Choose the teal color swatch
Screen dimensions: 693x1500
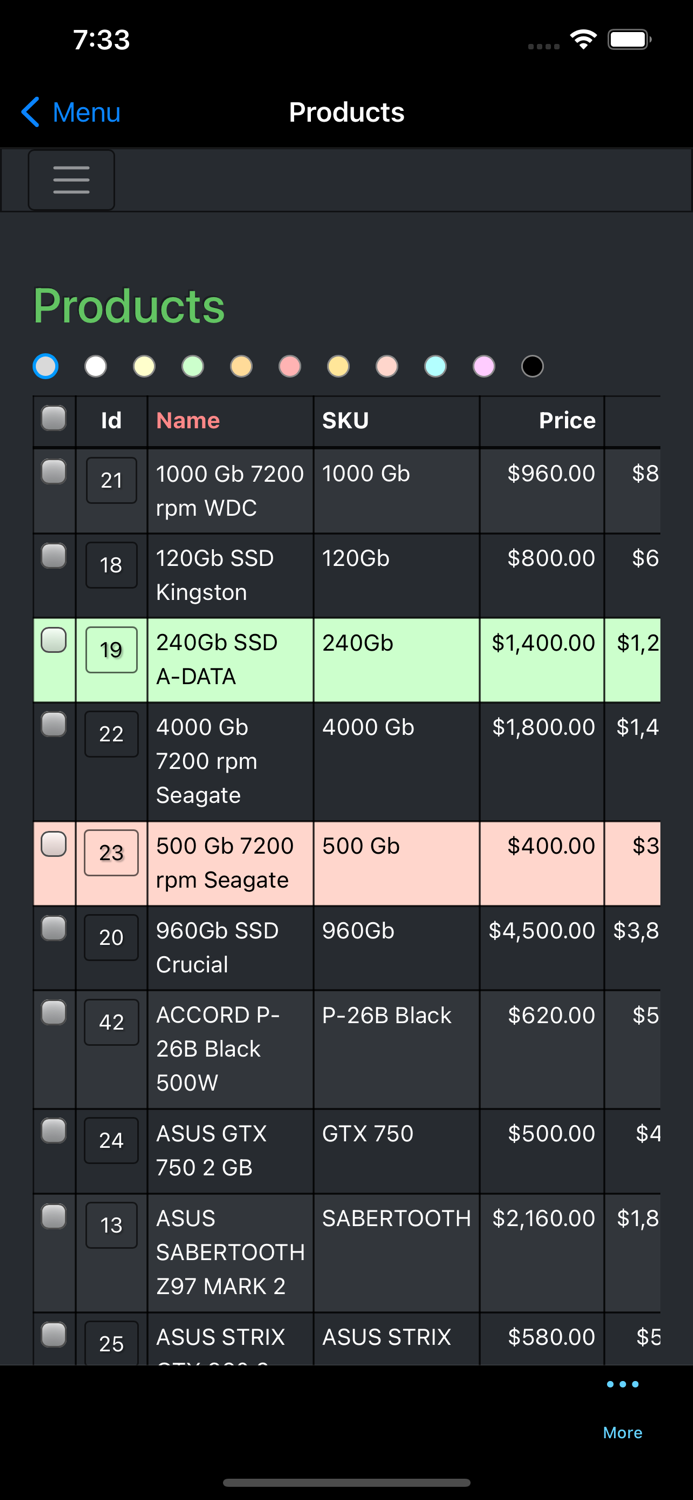pos(435,366)
